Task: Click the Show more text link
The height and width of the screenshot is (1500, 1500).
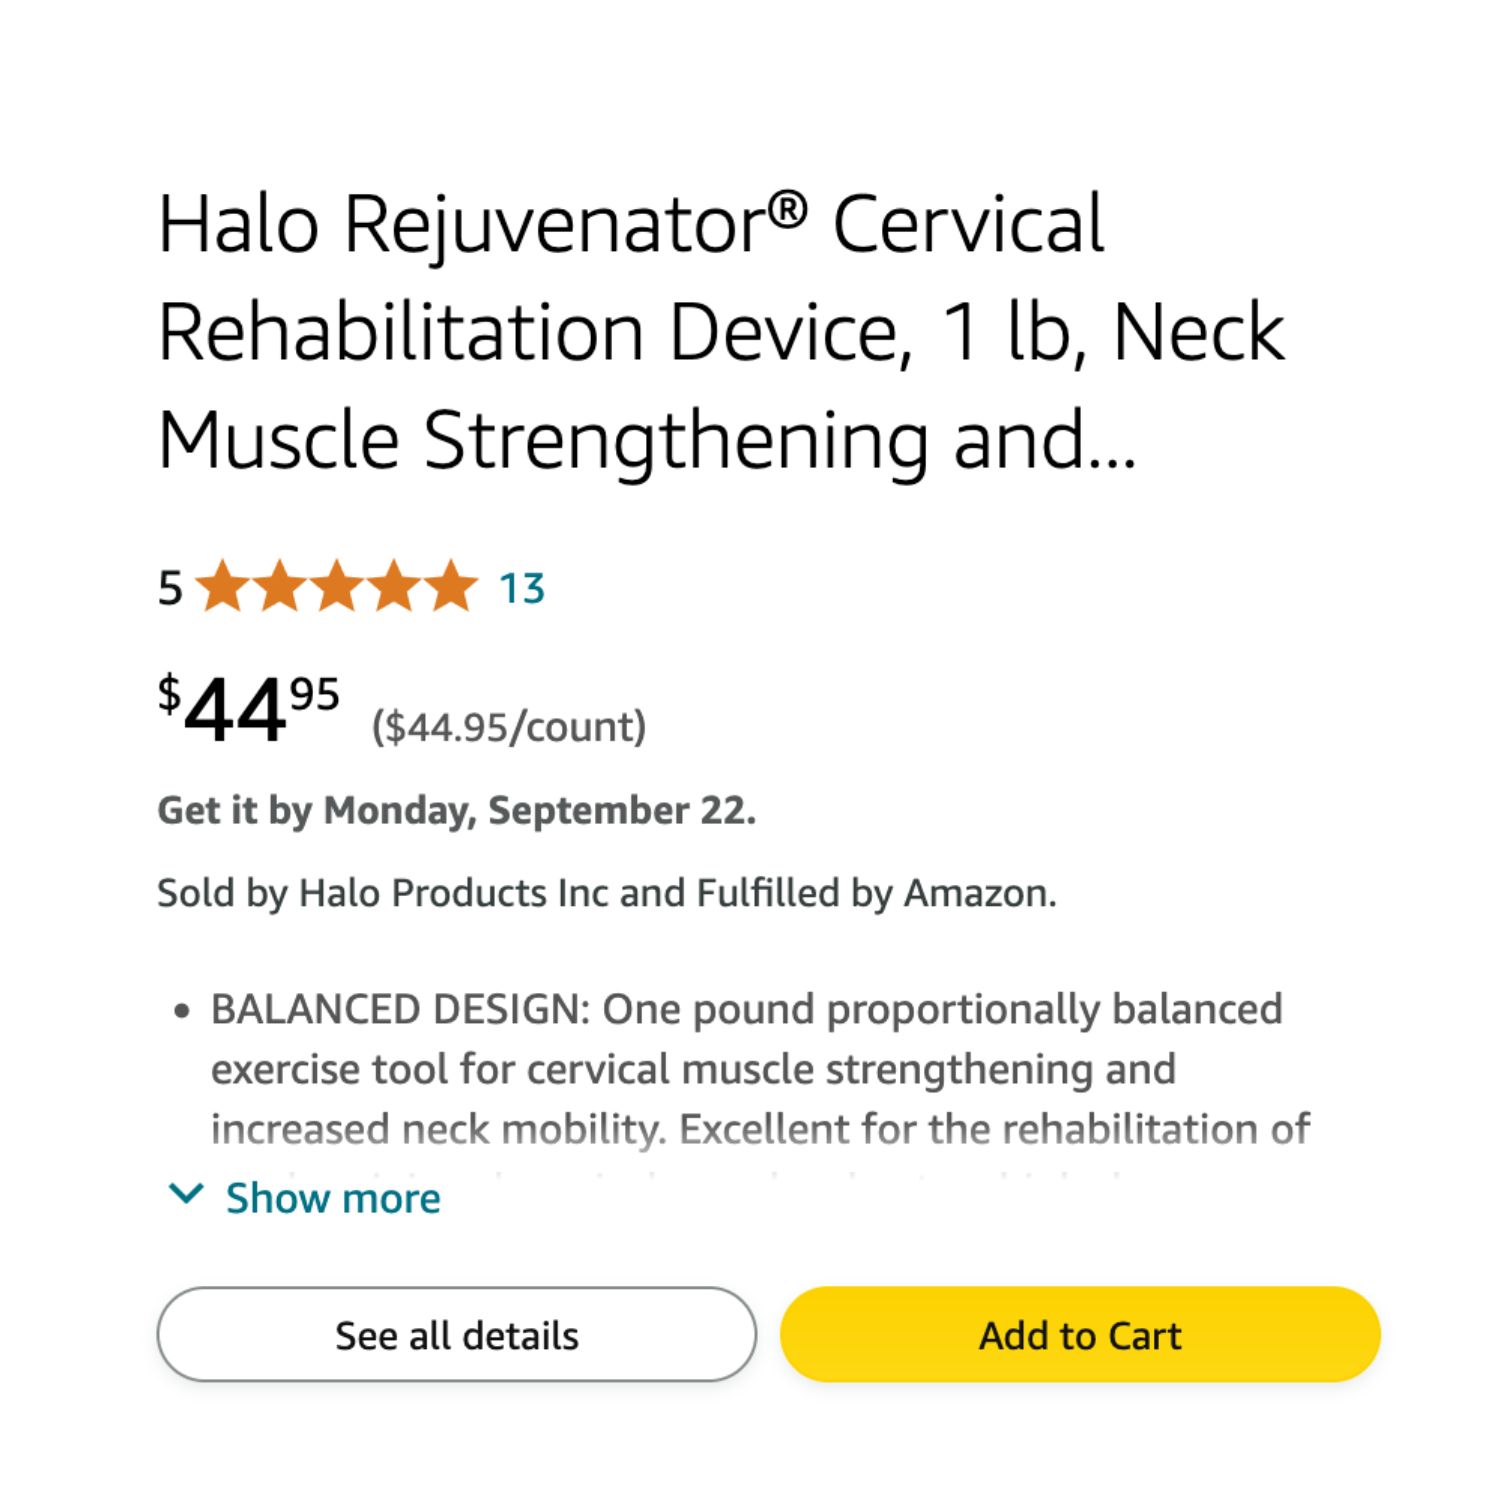Action: pyautogui.click(x=333, y=1197)
